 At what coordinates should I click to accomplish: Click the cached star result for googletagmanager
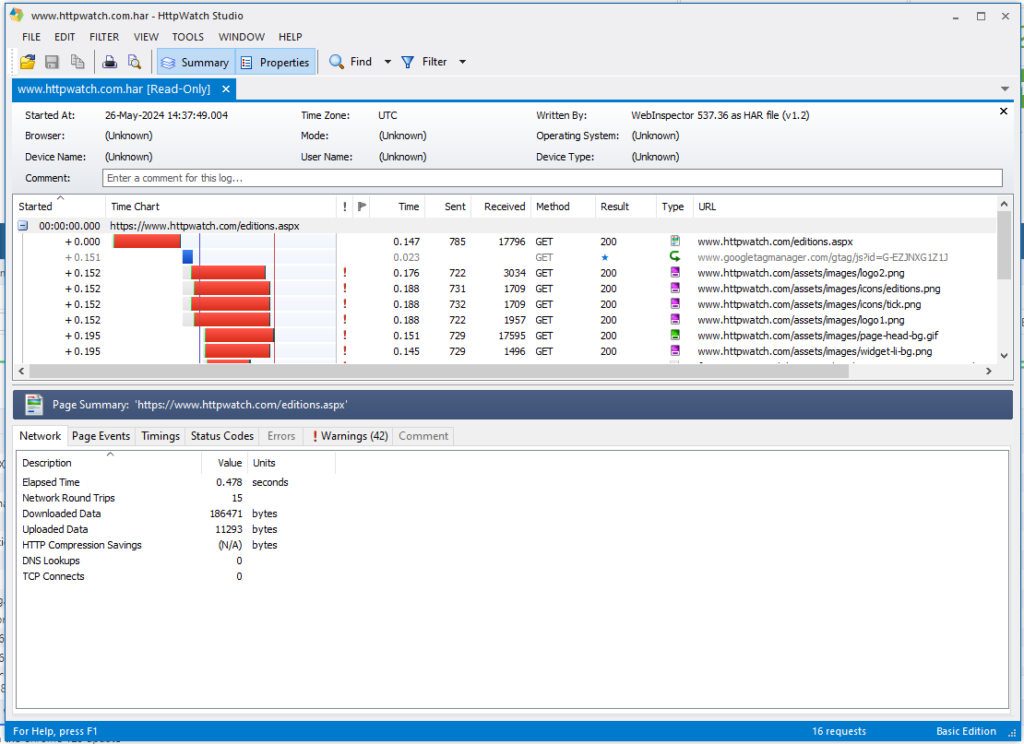pos(605,257)
